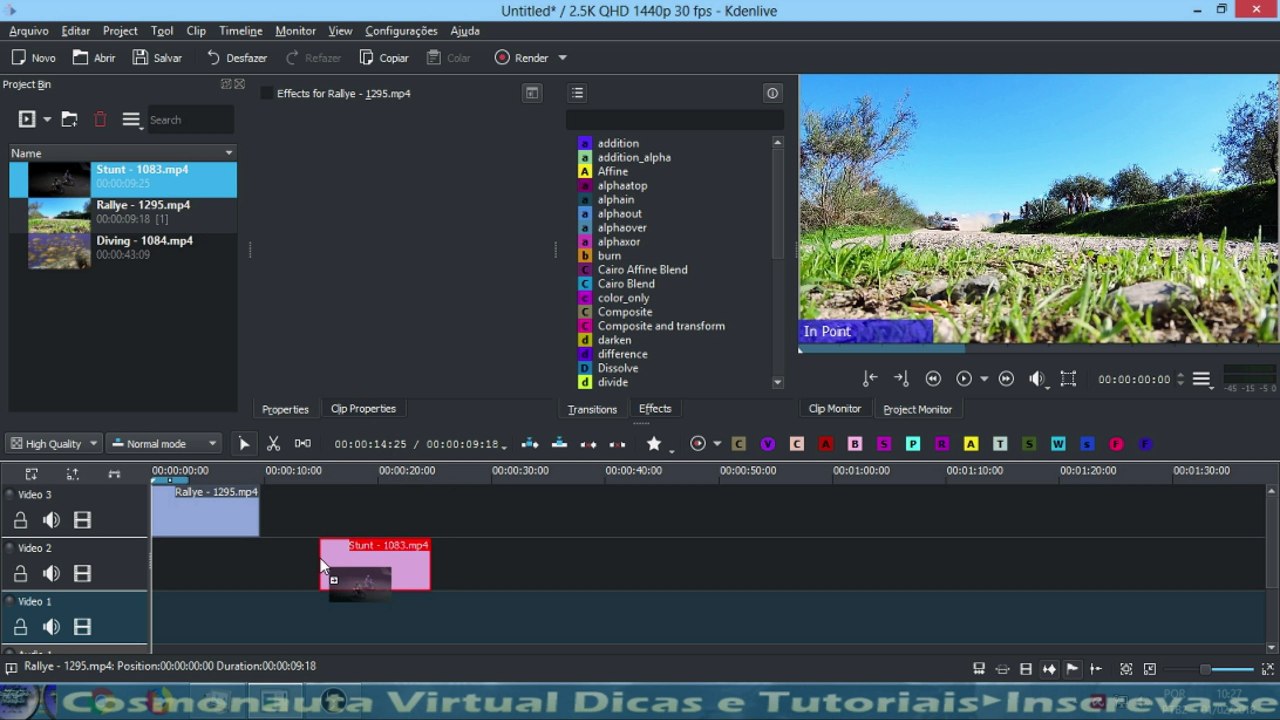
Task: Click the Desfazer undo button
Action: tap(237, 58)
